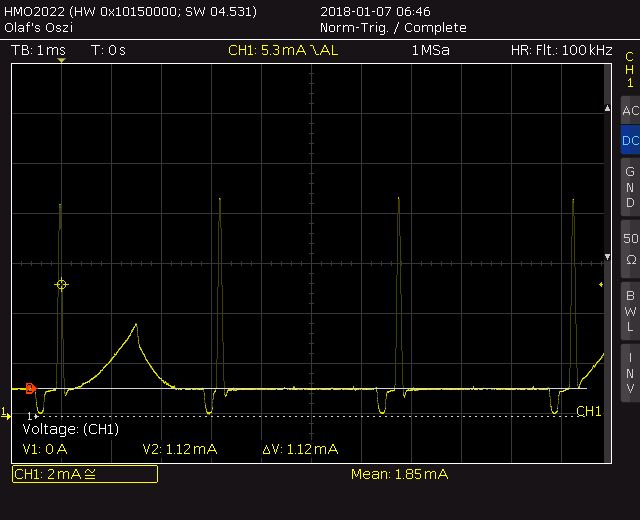Image resolution: width=640 pixels, height=520 pixels.
Task: Click the Norm-Trig. / Complete status
Action: pyautogui.click(x=393, y=28)
